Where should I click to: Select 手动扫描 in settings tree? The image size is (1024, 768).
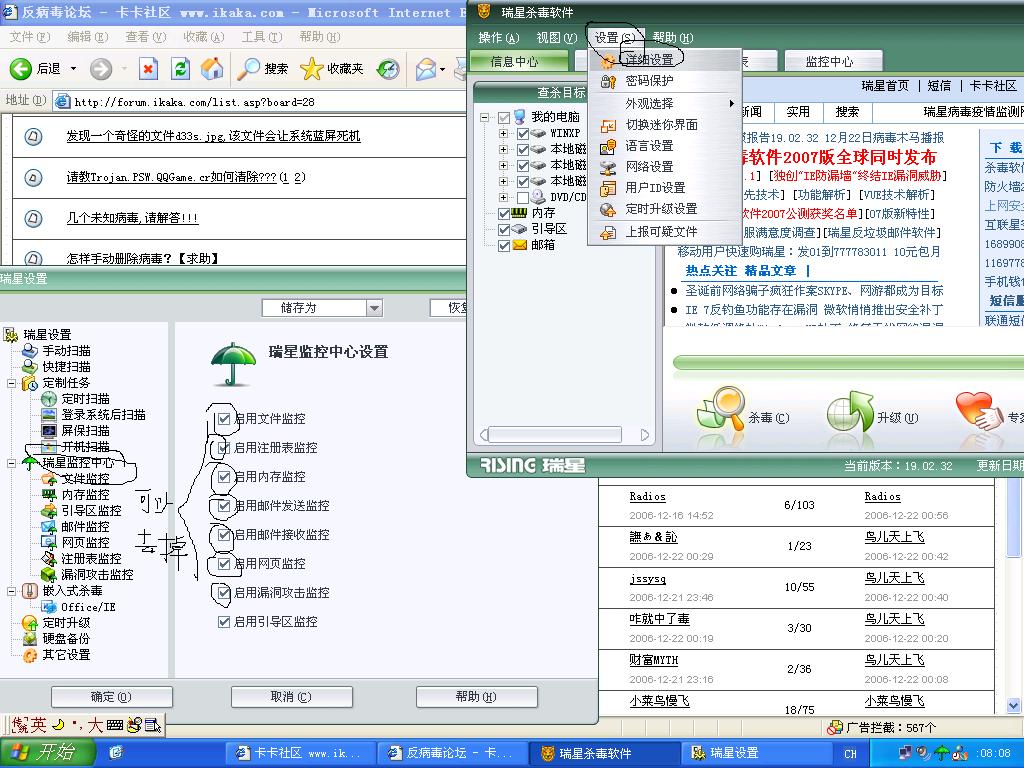coord(66,351)
